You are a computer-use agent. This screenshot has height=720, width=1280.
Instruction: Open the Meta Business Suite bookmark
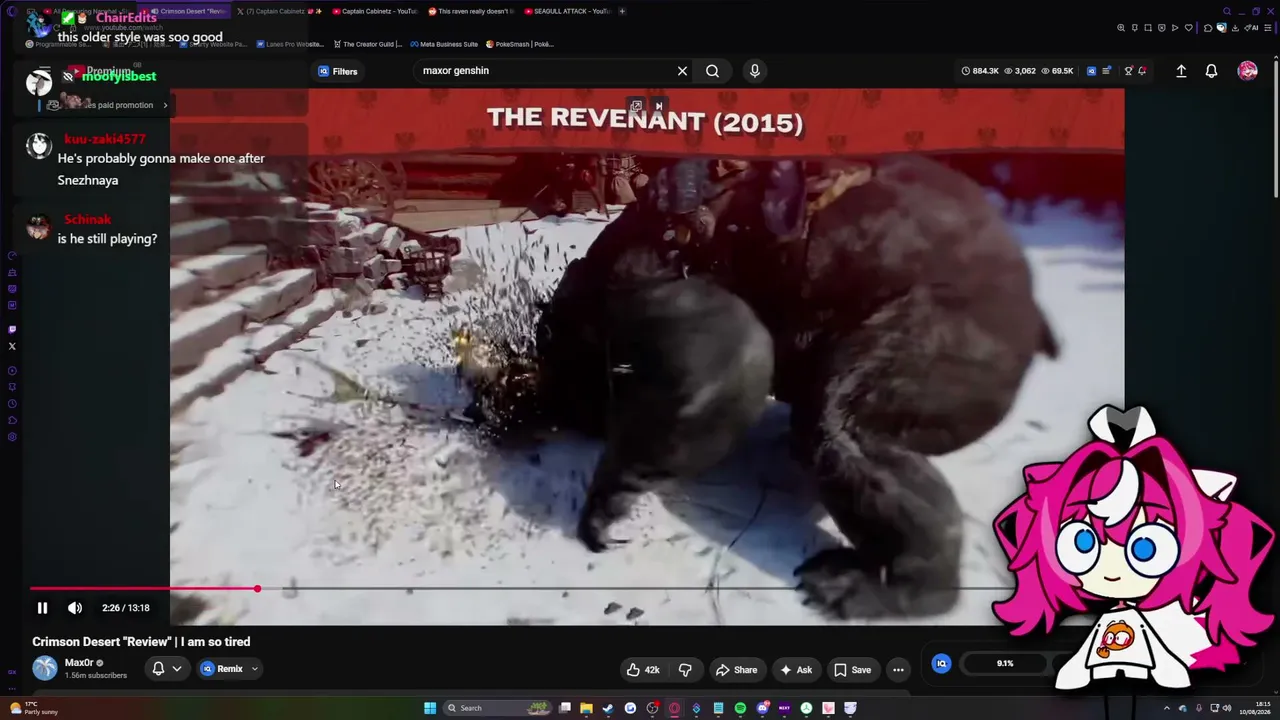click(x=443, y=44)
